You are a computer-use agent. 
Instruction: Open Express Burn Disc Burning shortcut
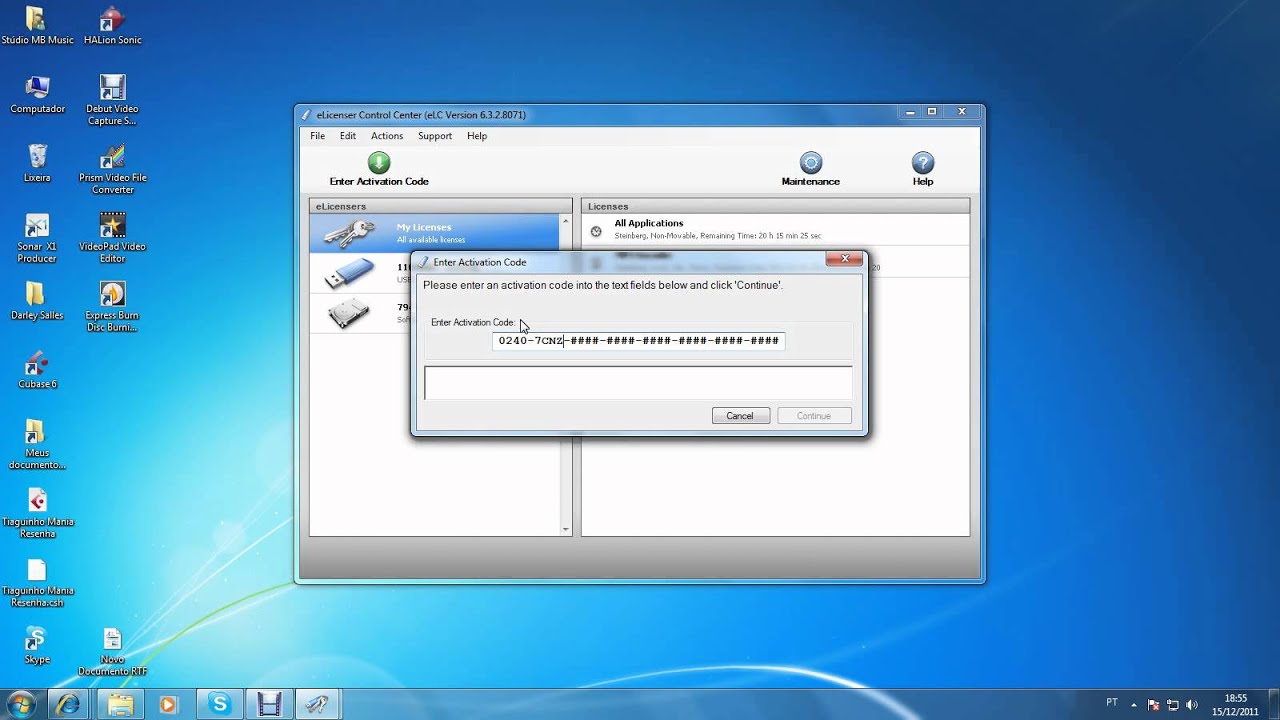[112, 307]
